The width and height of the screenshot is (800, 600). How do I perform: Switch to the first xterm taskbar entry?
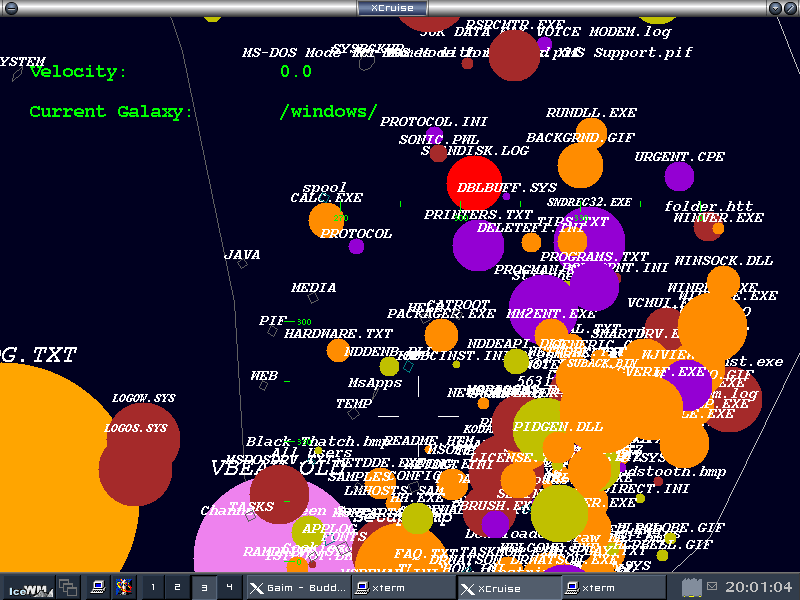click(401, 587)
